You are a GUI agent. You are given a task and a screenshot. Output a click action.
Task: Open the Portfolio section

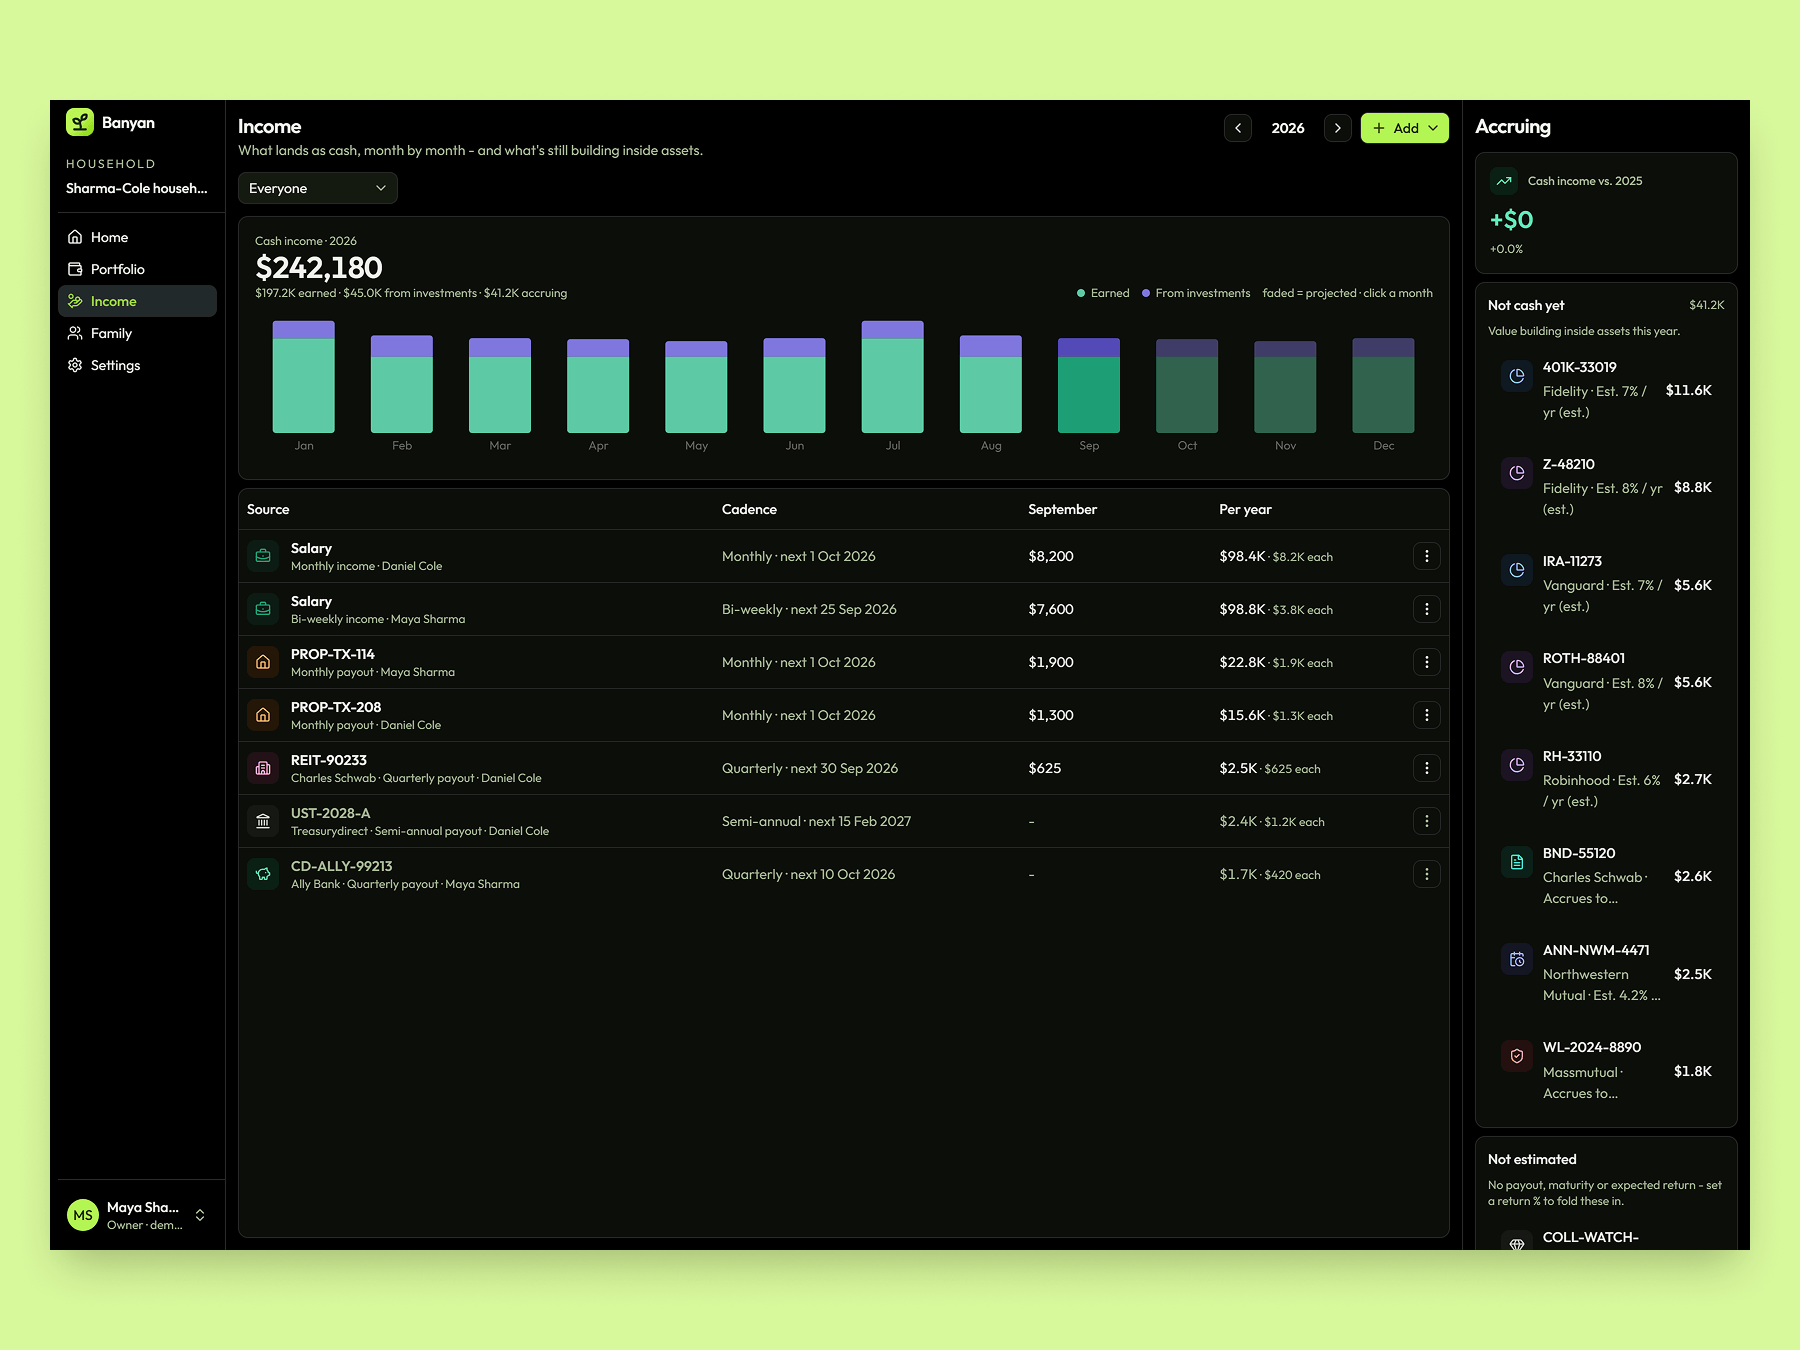(137, 269)
